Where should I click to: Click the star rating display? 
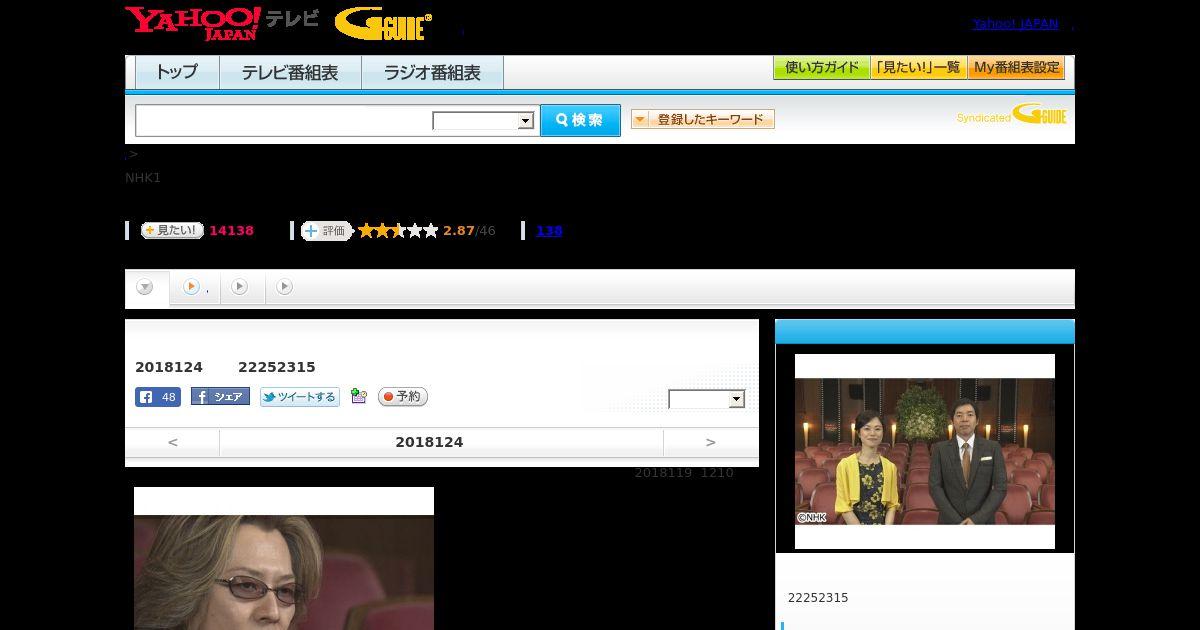click(398, 231)
